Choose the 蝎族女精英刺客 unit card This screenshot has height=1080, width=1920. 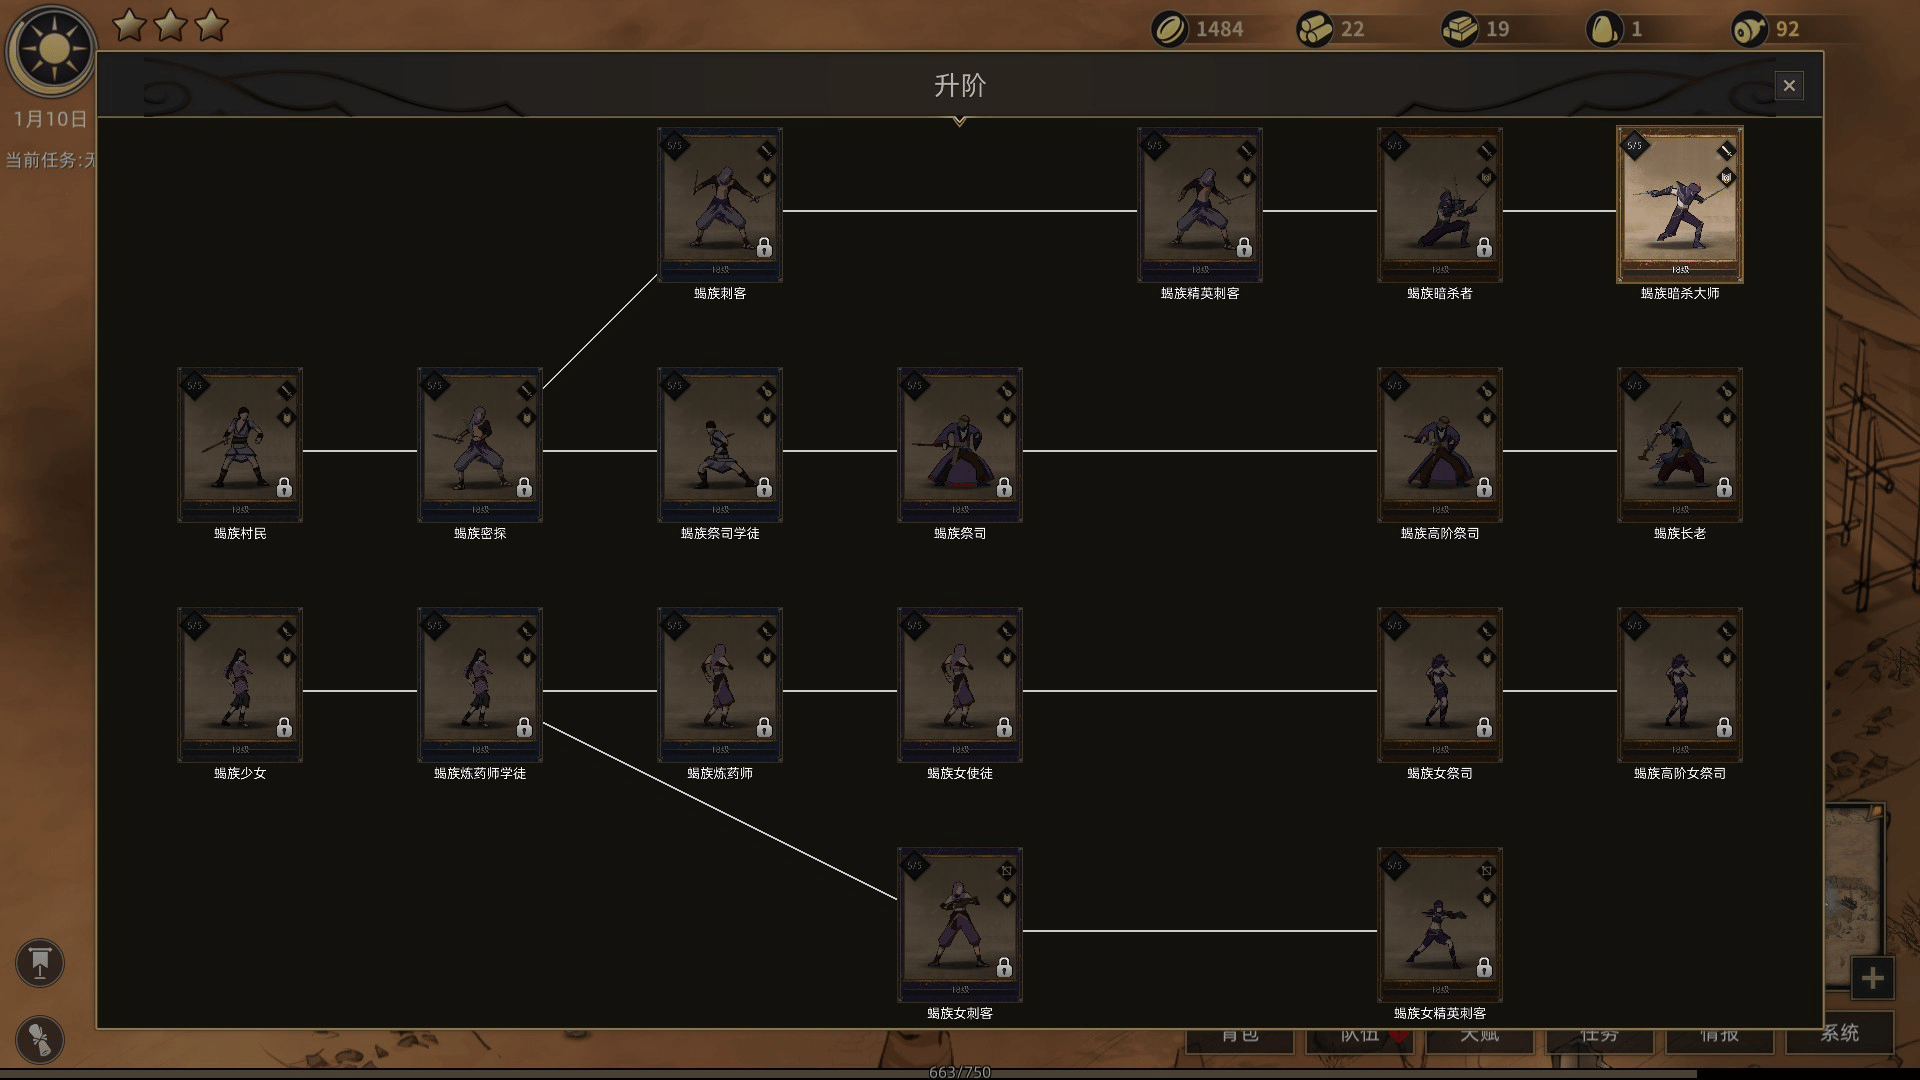pos(1439,925)
